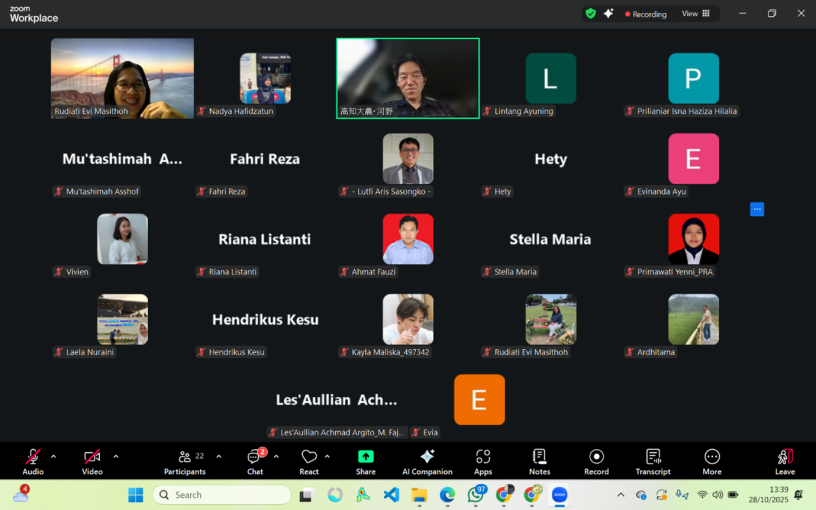
Task: Leave the meeting
Action: coord(785,459)
